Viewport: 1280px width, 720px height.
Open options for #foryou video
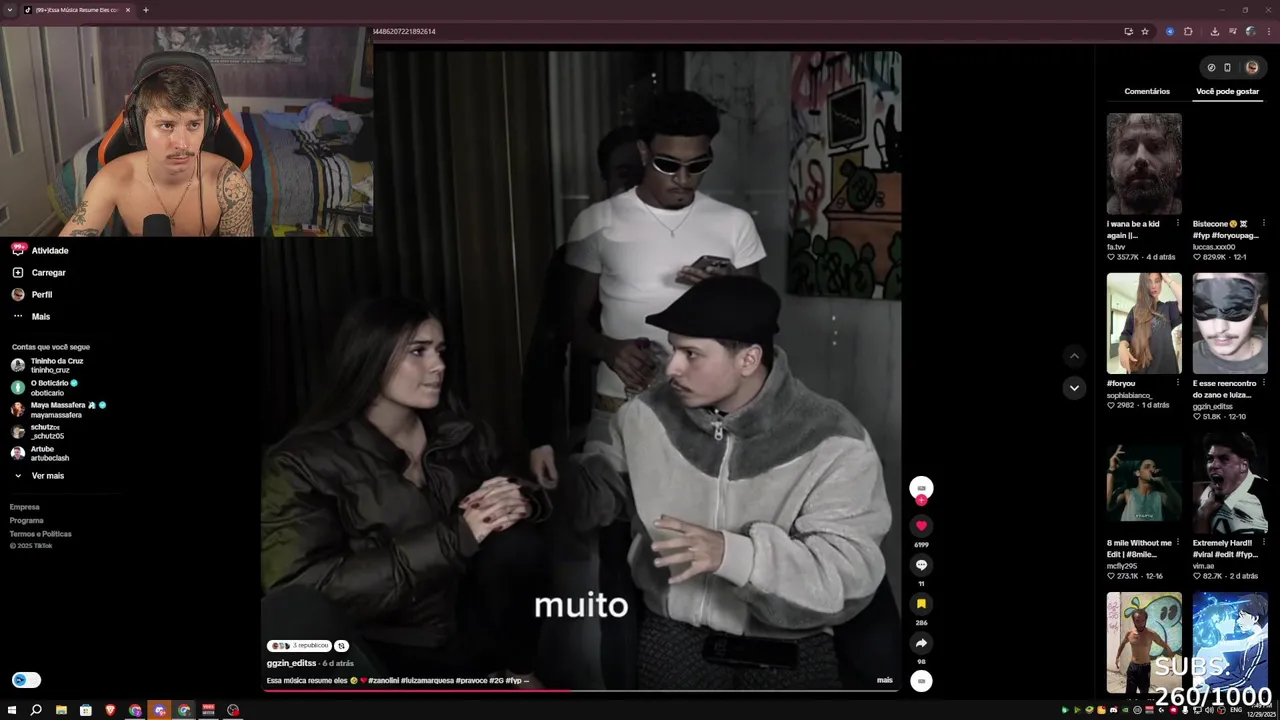(x=1178, y=383)
